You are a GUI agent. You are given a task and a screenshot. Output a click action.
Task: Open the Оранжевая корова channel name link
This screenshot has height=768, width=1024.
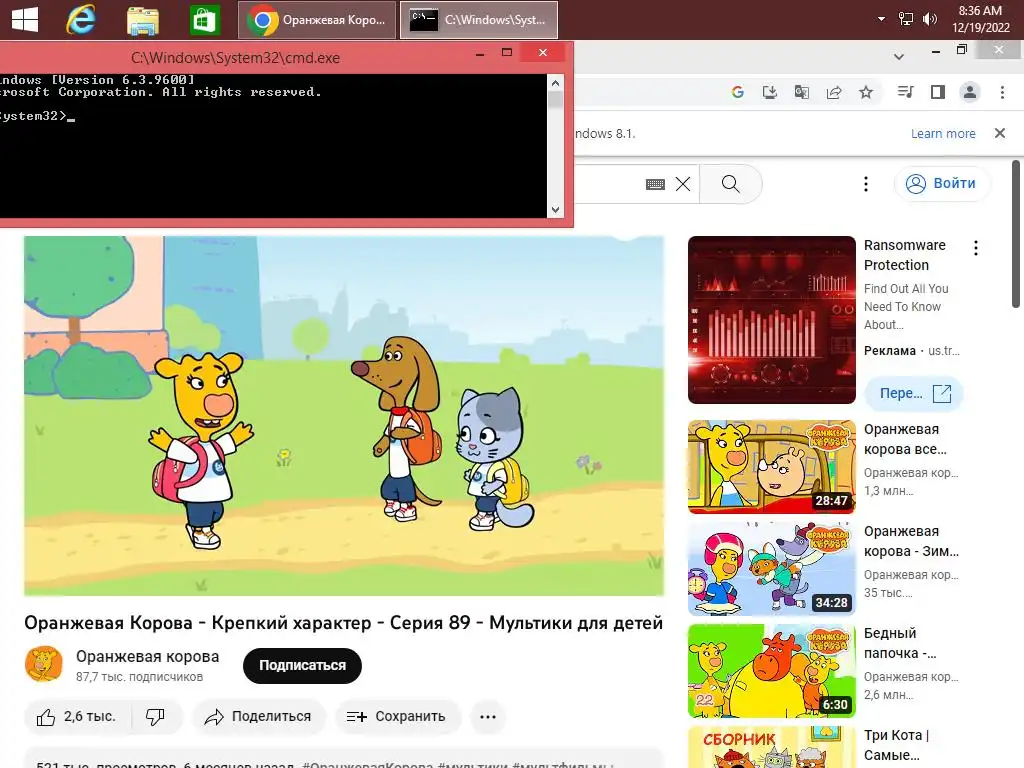click(148, 656)
